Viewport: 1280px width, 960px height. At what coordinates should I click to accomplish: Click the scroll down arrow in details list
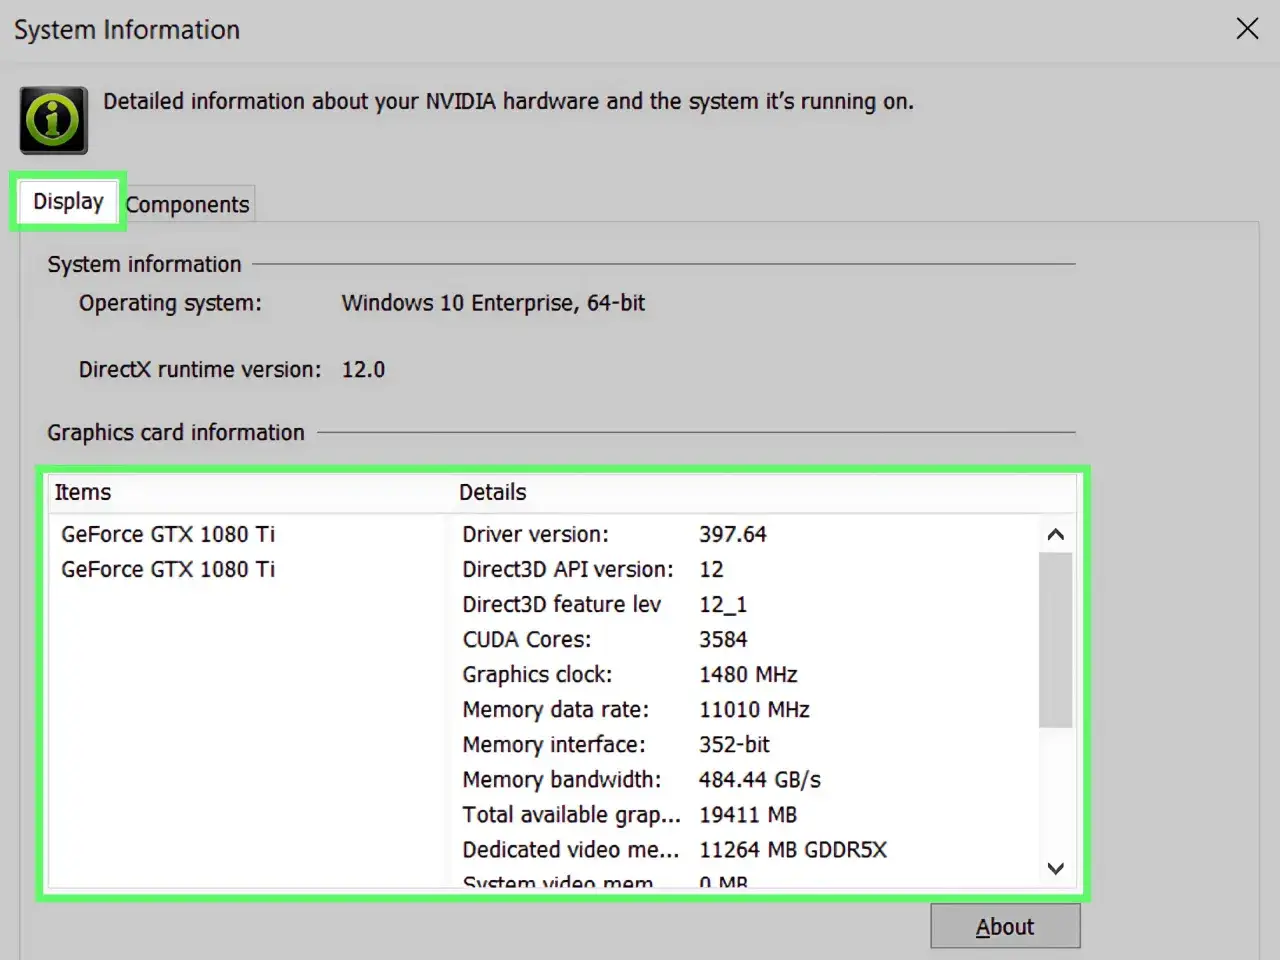click(x=1055, y=868)
